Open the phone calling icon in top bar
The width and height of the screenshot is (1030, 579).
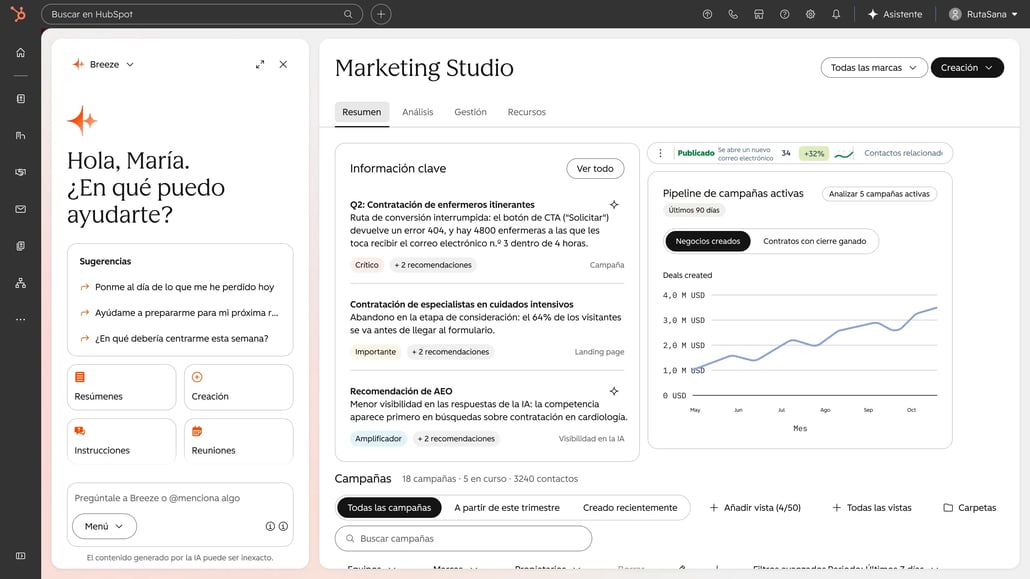pyautogui.click(x=733, y=14)
